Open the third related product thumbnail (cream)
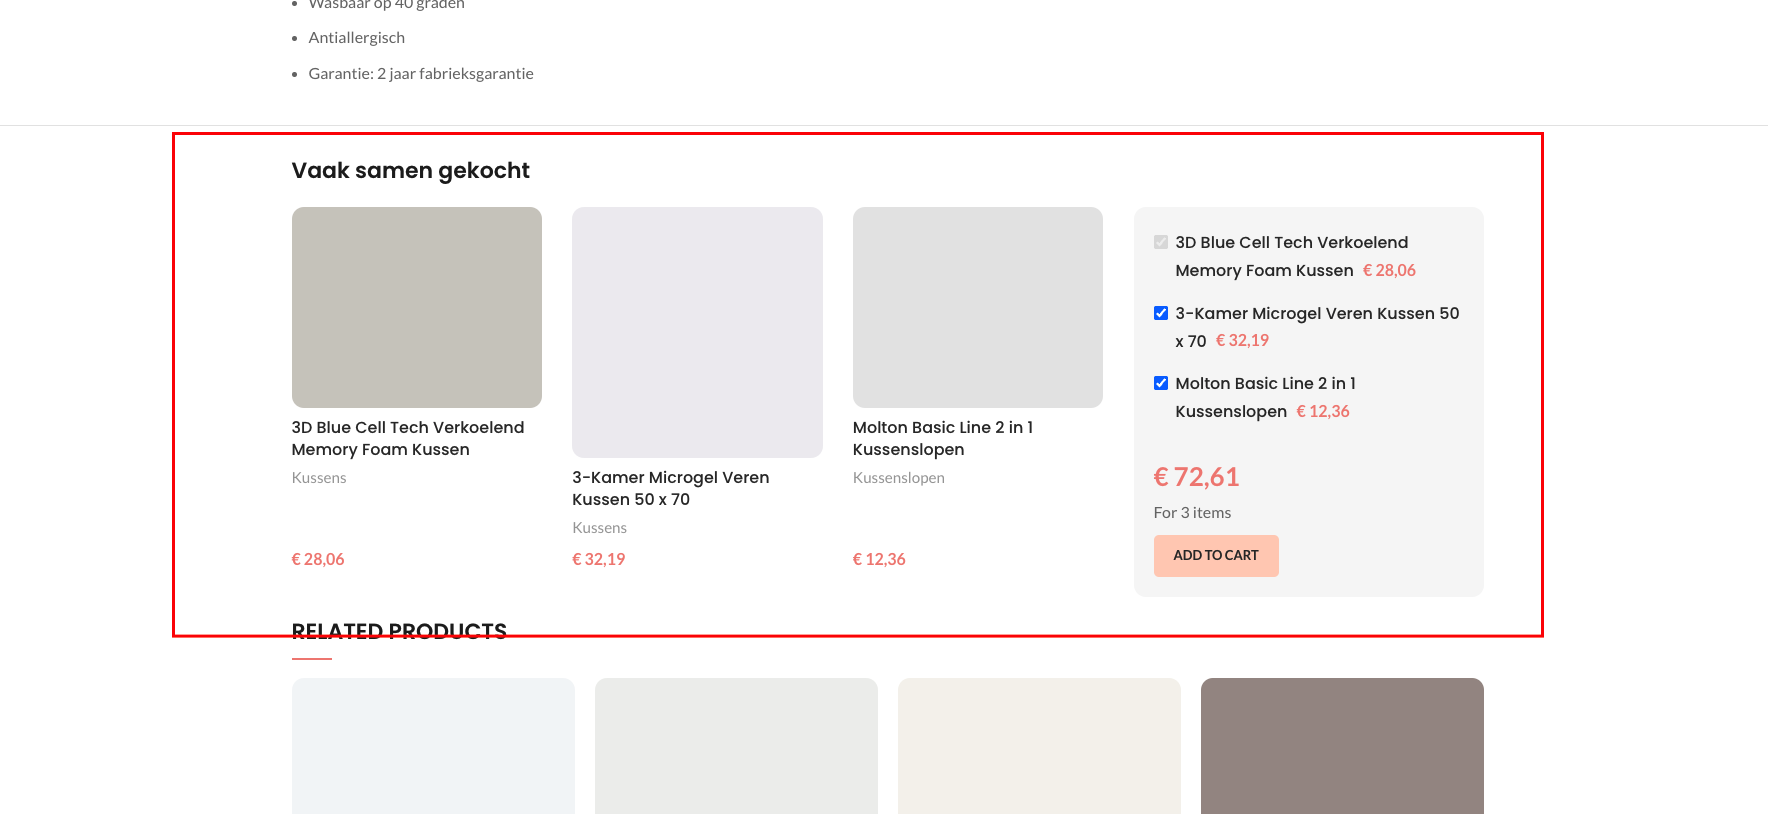Image resolution: width=1768 pixels, height=814 pixels. pyautogui.click(x=1039, y=746)
